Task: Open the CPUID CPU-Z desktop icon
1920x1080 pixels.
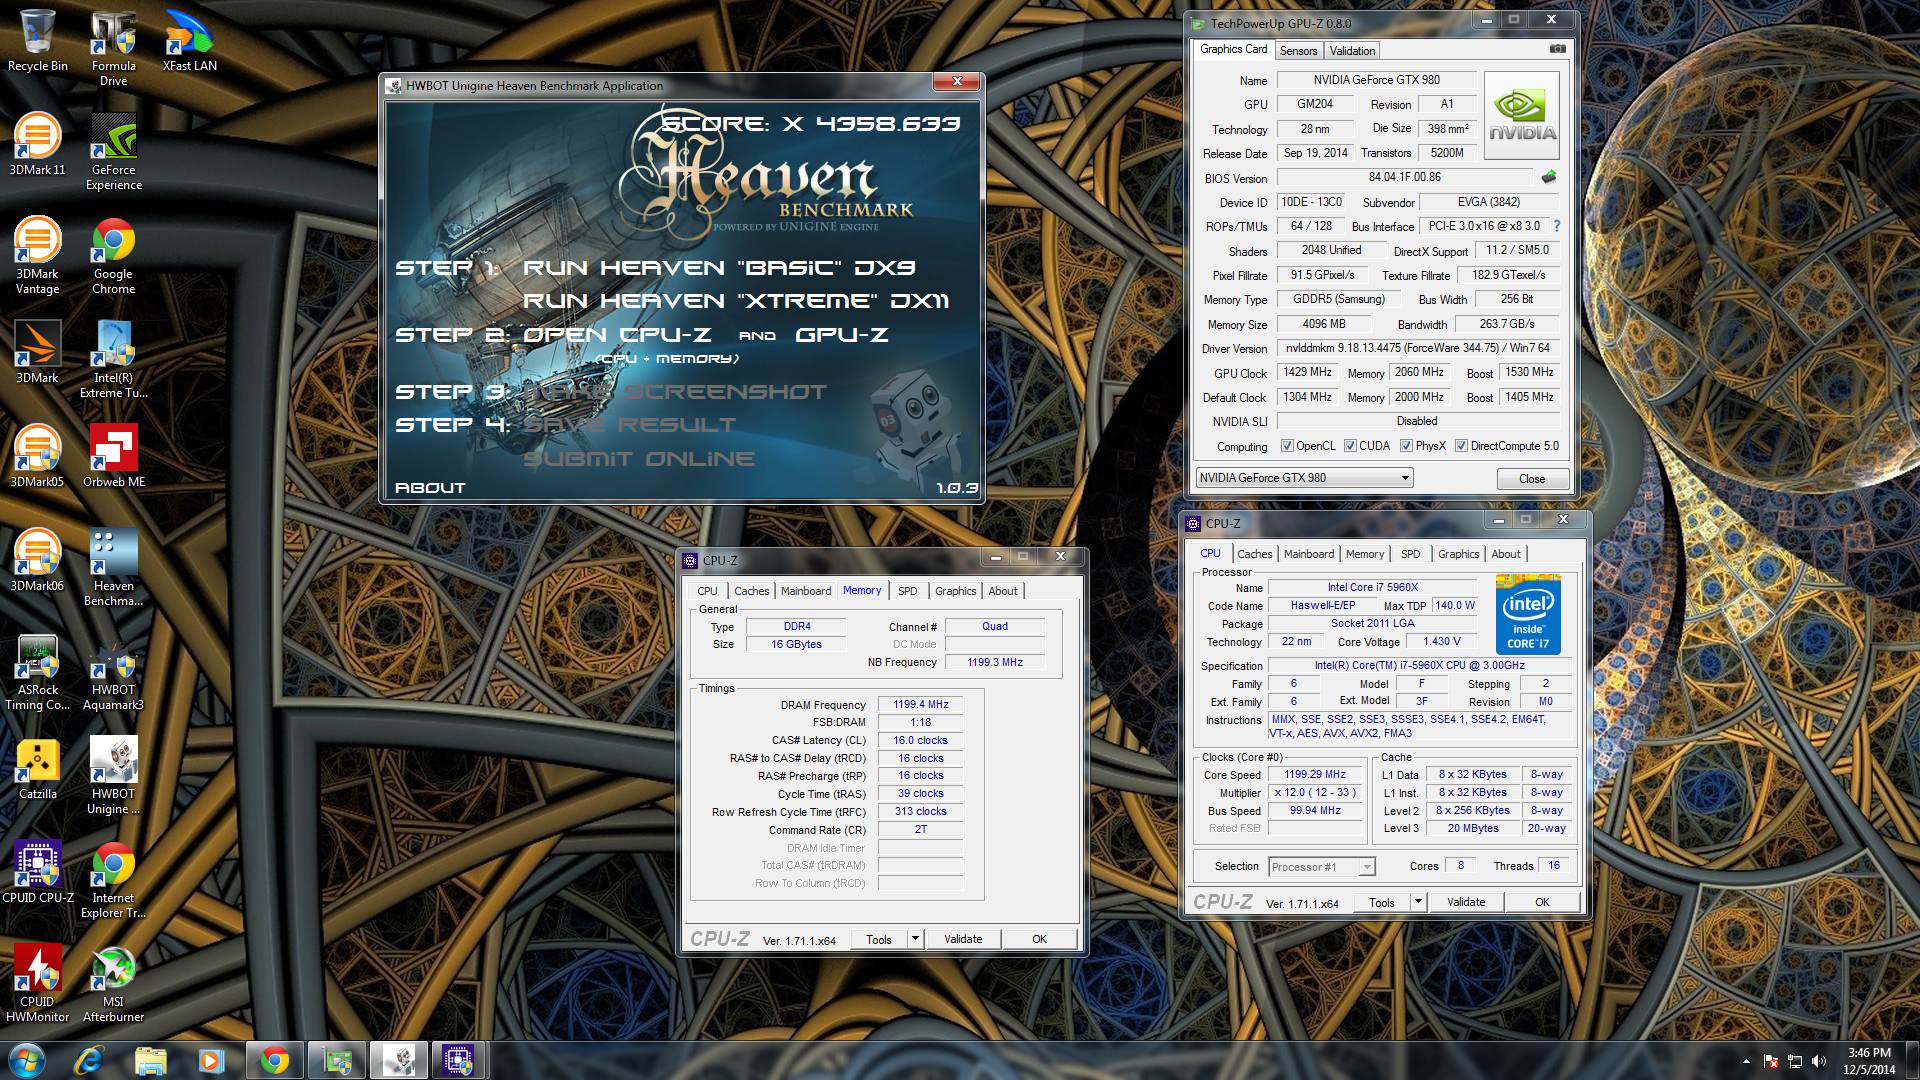Action: 38,872
